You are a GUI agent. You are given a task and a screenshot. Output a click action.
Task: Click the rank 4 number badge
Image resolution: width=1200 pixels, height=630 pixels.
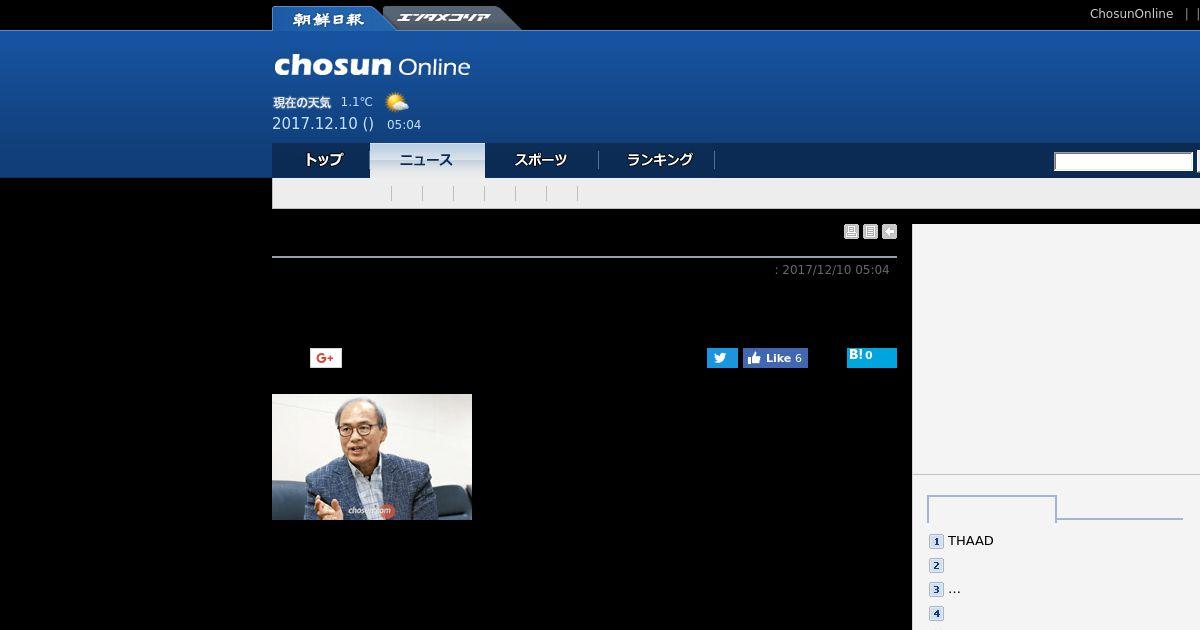tap(936, 614)
